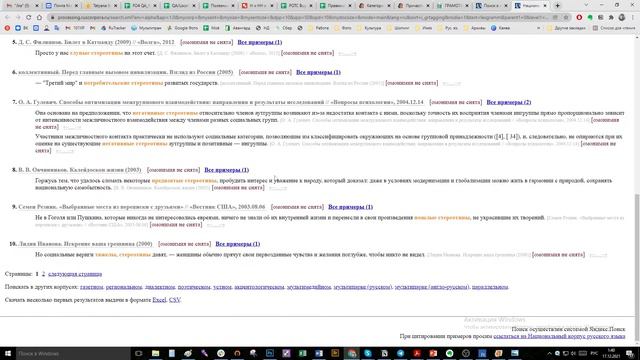The width and height of the screenshot is (640, 360).
Task: Open the notification center icon
Action: pyautogui.click(x=631, y=353)
